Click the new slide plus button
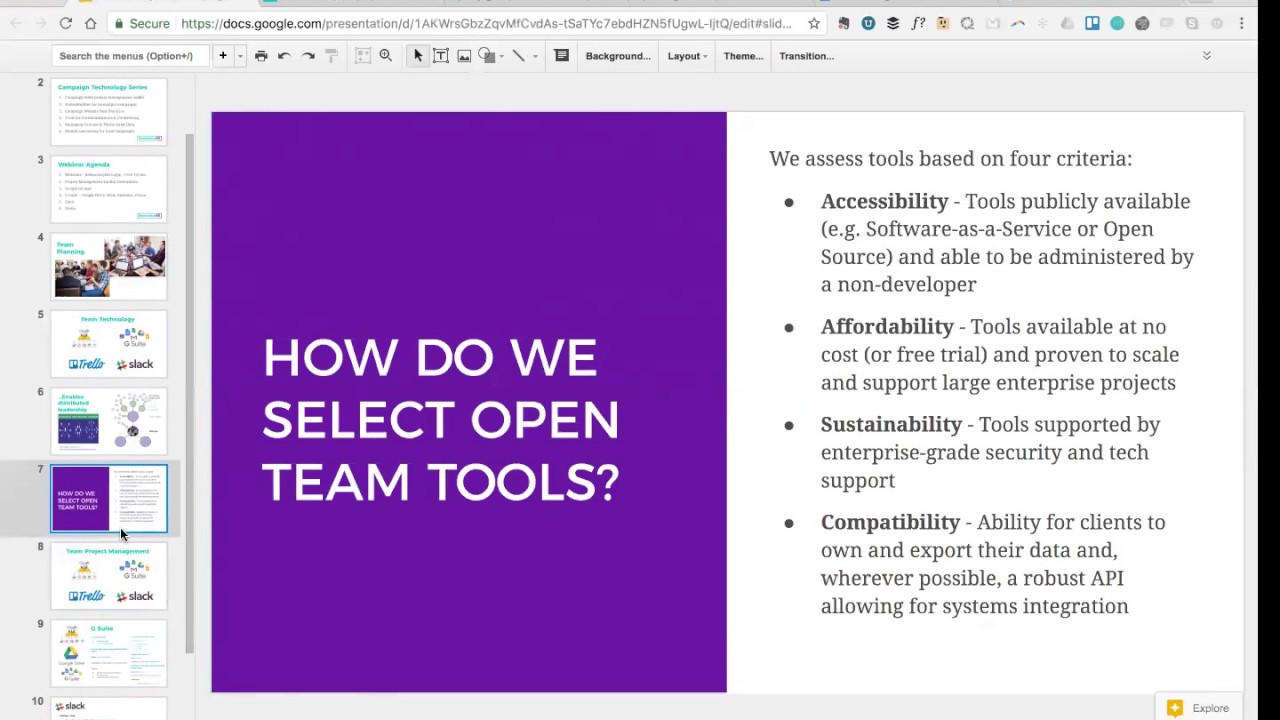1280x720 pixels. point(223,56)
